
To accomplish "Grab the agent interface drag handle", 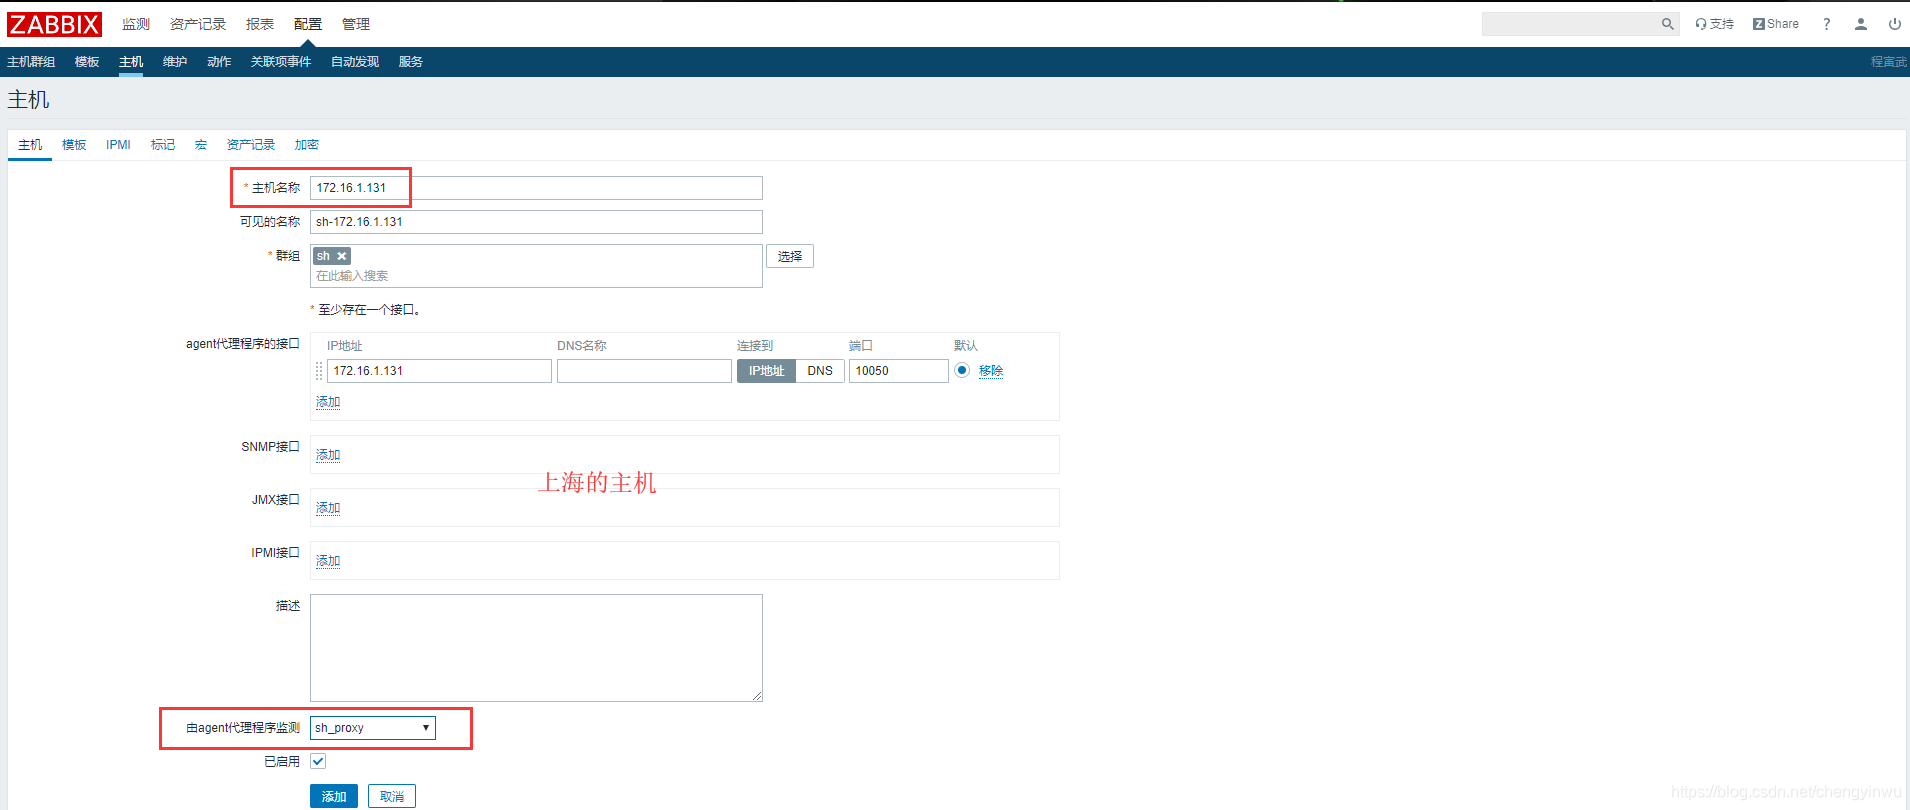I will [x=319, y=371].
